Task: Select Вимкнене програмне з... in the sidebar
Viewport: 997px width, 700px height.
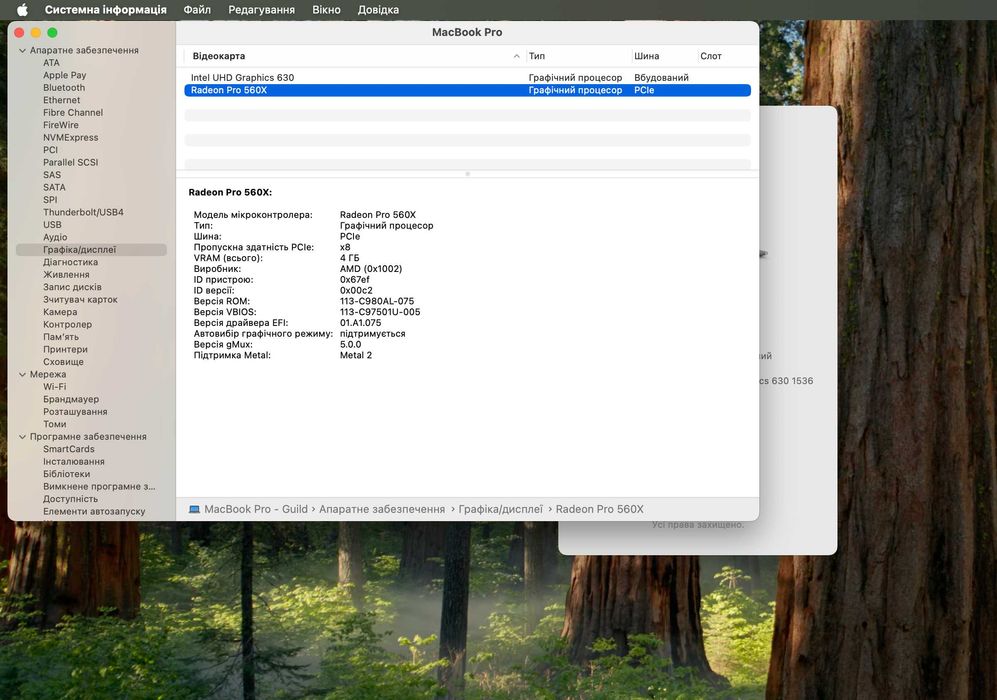Action: 99,486
